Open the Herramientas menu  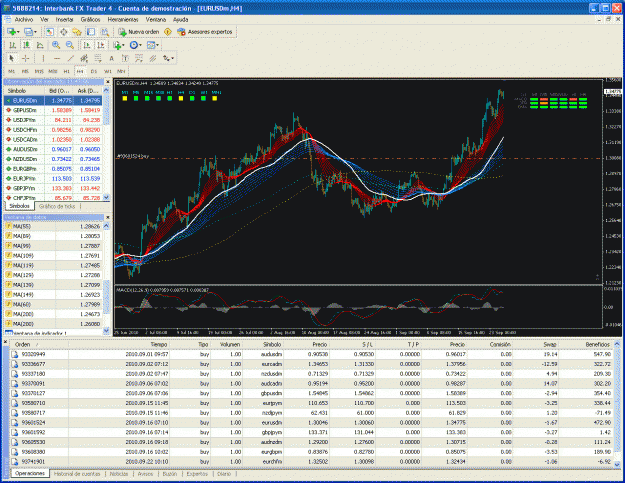coord(123,19)
